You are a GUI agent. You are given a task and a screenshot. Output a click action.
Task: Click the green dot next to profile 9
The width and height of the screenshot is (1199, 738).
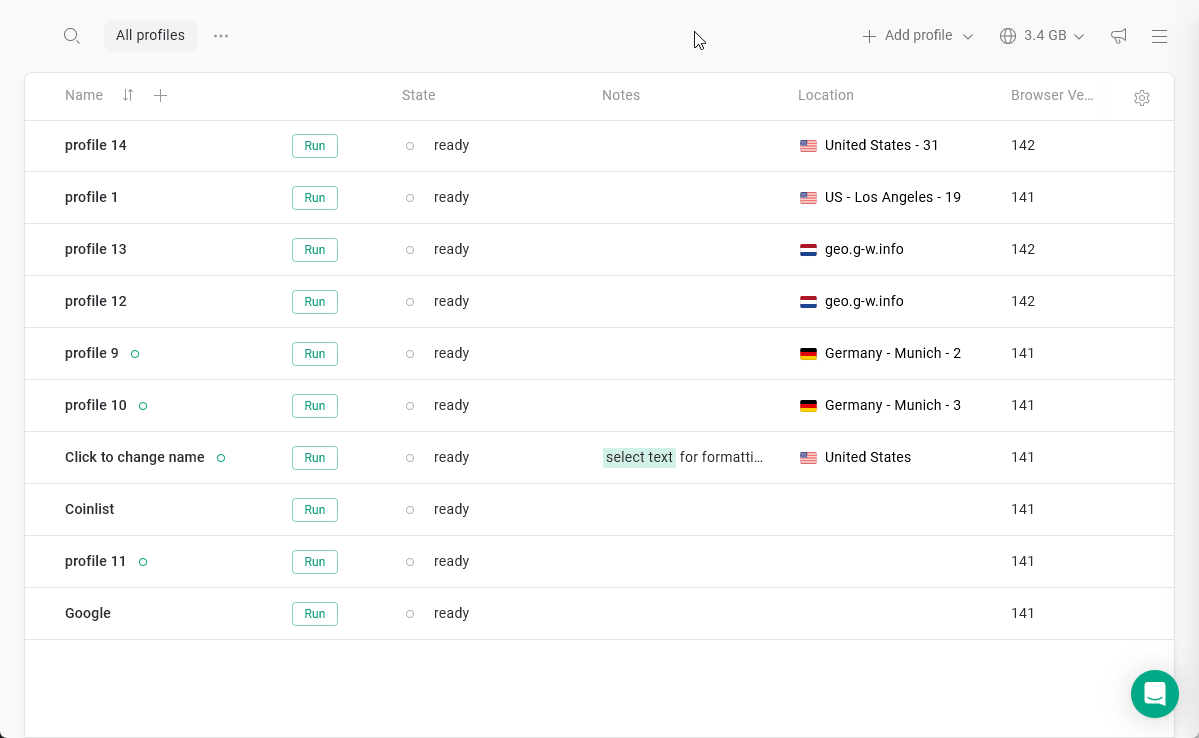click(x=135, y=353)
